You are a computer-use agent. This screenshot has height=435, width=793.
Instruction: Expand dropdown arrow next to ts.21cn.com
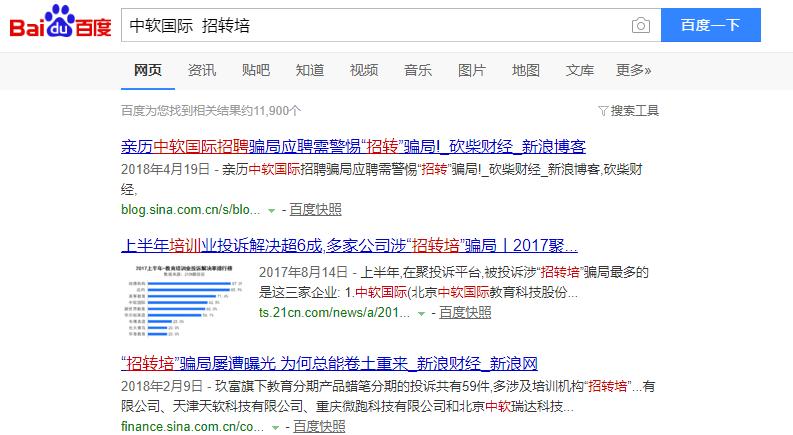[421, 314]
